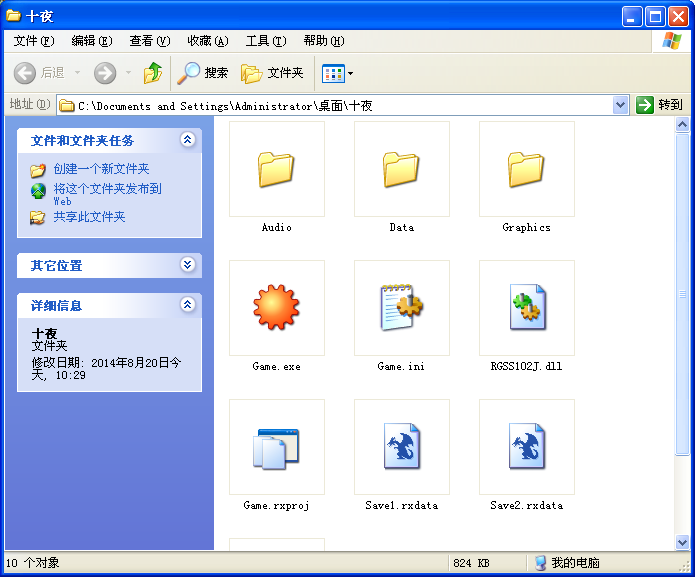
Task: Click the Graphics folder name label
Action: tap(527, 227)
